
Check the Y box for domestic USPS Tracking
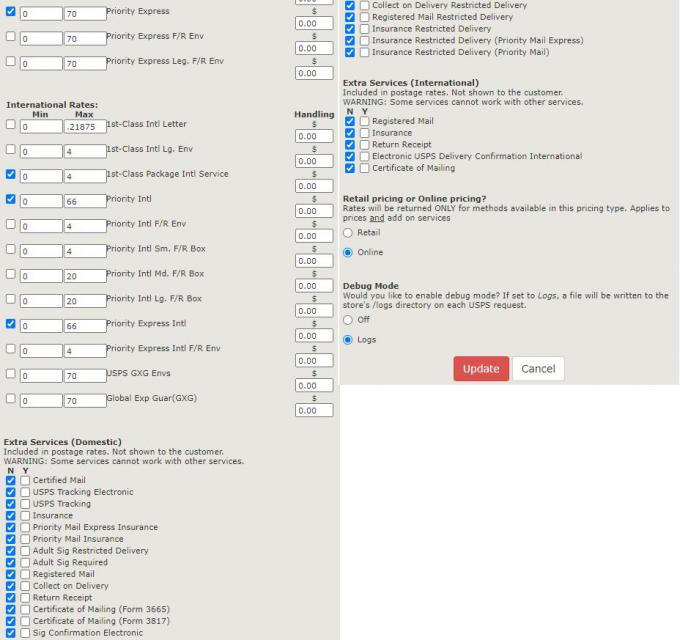click(25, 504)
